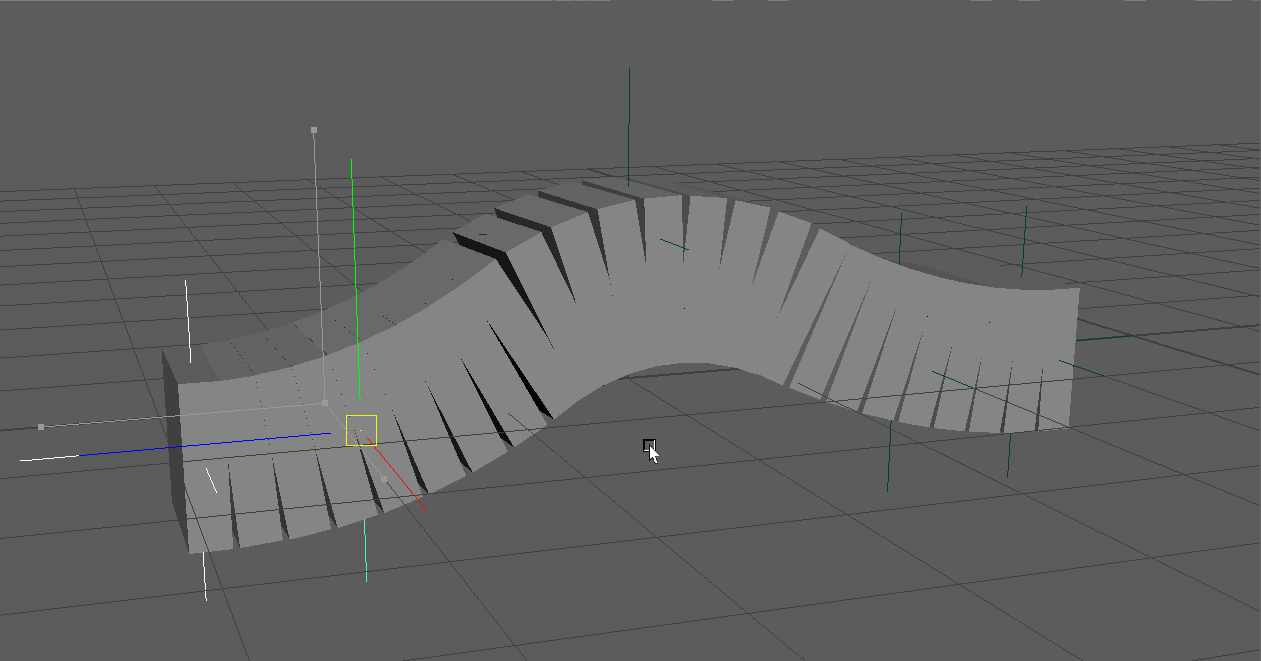Select the gray handle atop the vertical white manipulator line
The width and height of the screenshot is (1261, 661).
(x=314, y=130)
